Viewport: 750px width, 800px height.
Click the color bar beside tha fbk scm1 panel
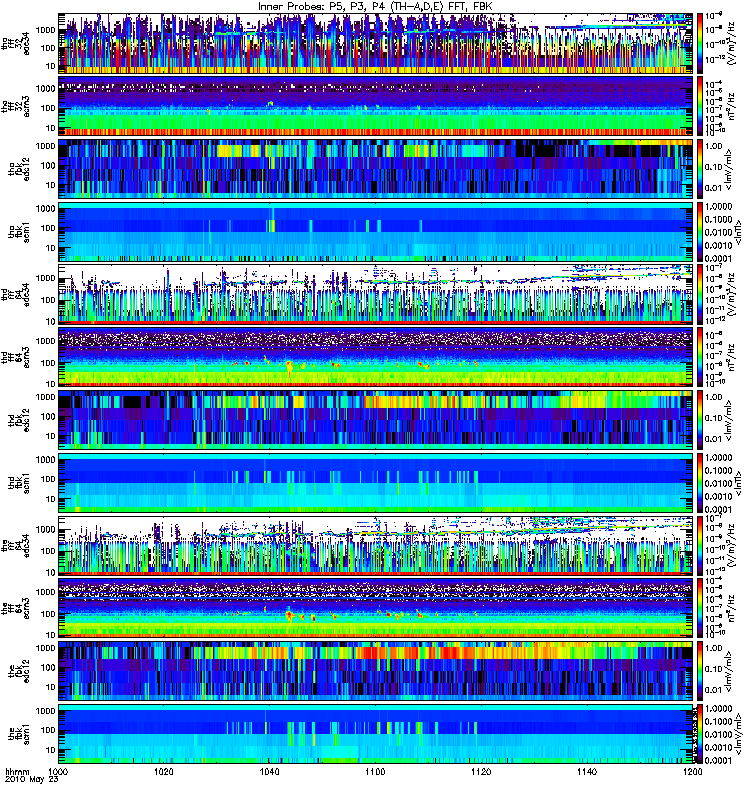tap(700, 232)
